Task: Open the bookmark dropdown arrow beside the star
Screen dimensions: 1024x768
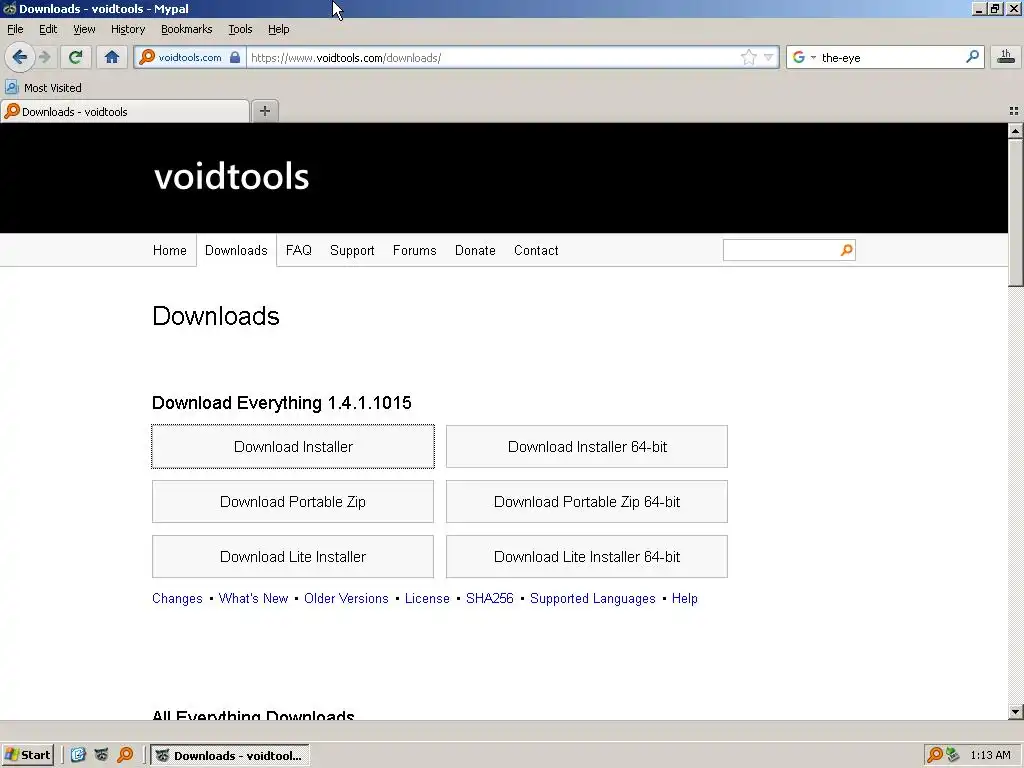Action: [x=768, y=57]
